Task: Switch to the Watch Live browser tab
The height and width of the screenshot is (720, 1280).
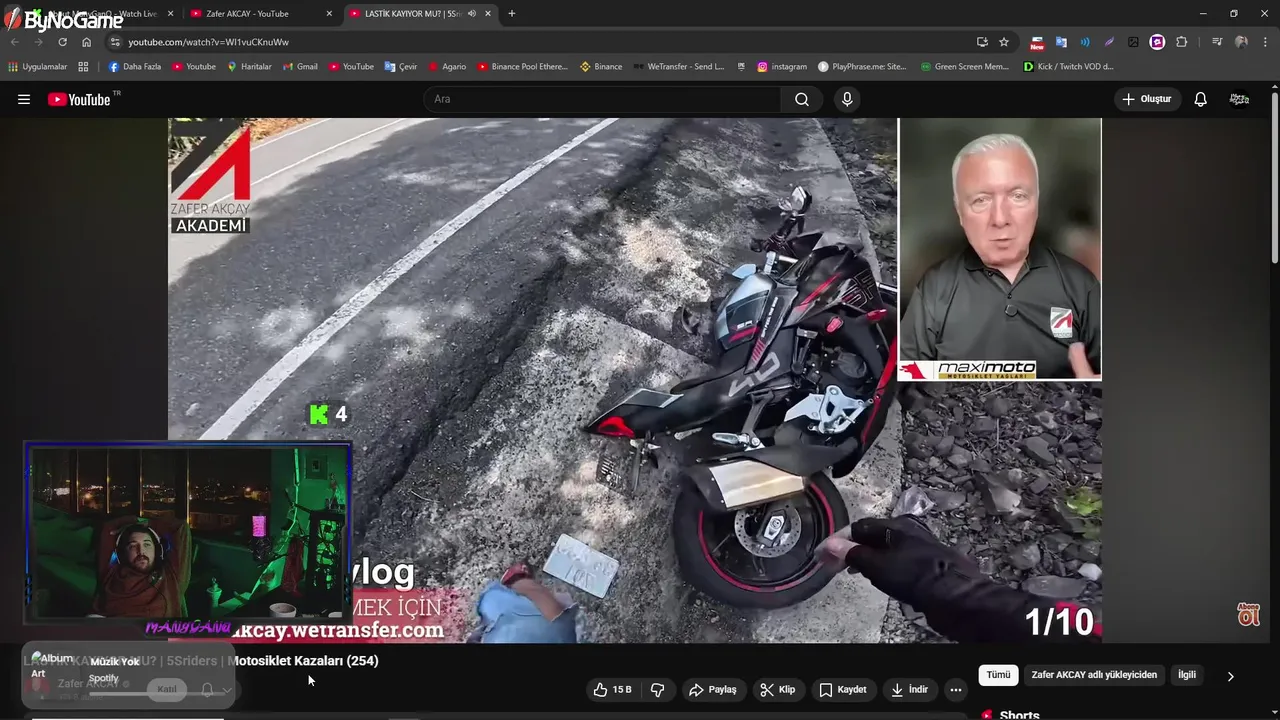Action: [100, 14]
